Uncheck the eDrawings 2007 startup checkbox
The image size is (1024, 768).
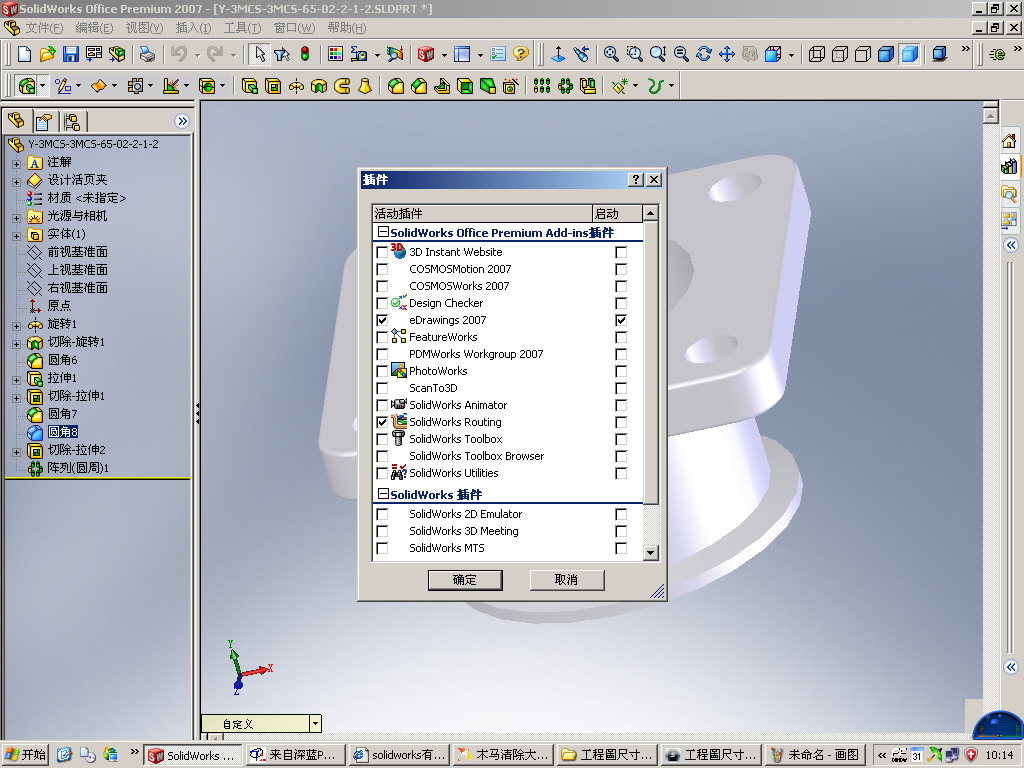coord(621,320)
